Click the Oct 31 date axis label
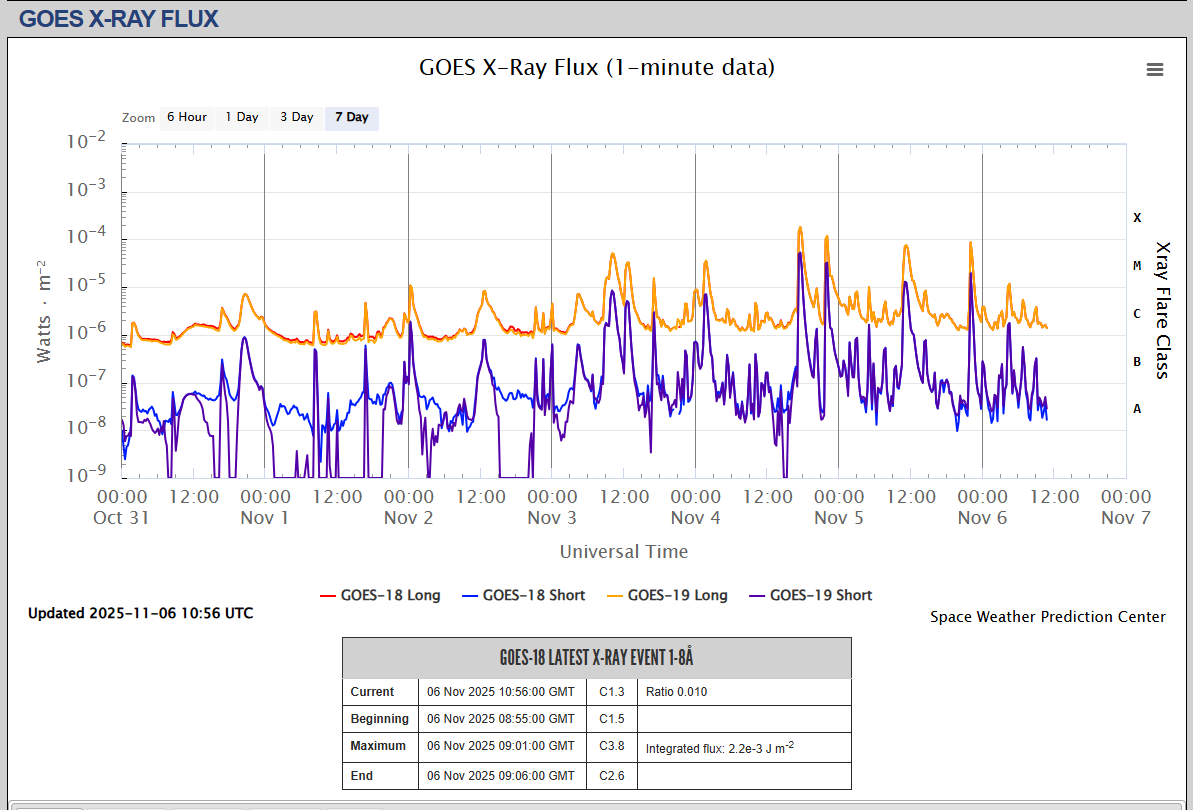 click(x=121, y=517)
